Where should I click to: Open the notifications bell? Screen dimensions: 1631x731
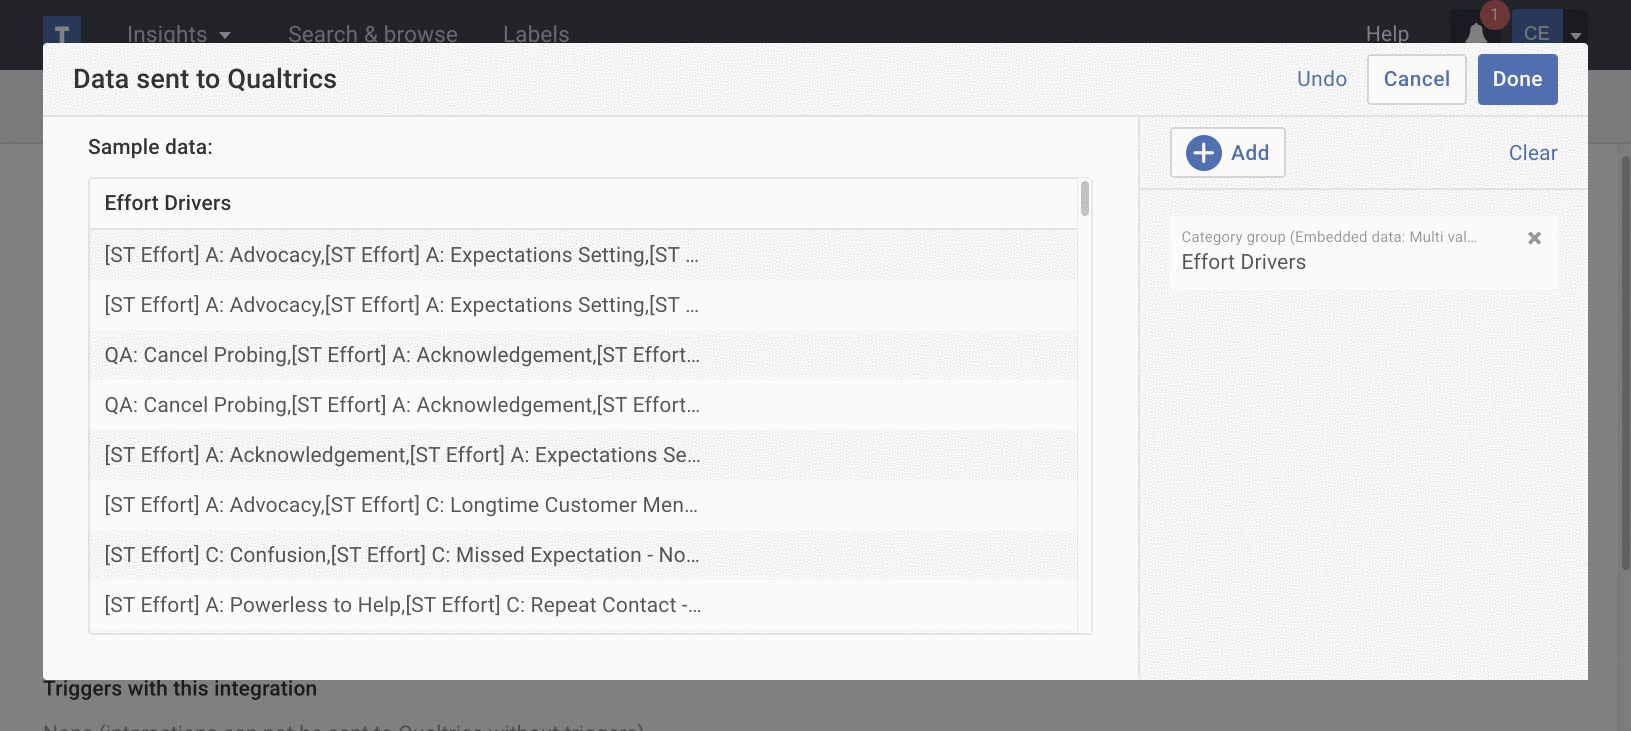tap(1477, 31)
